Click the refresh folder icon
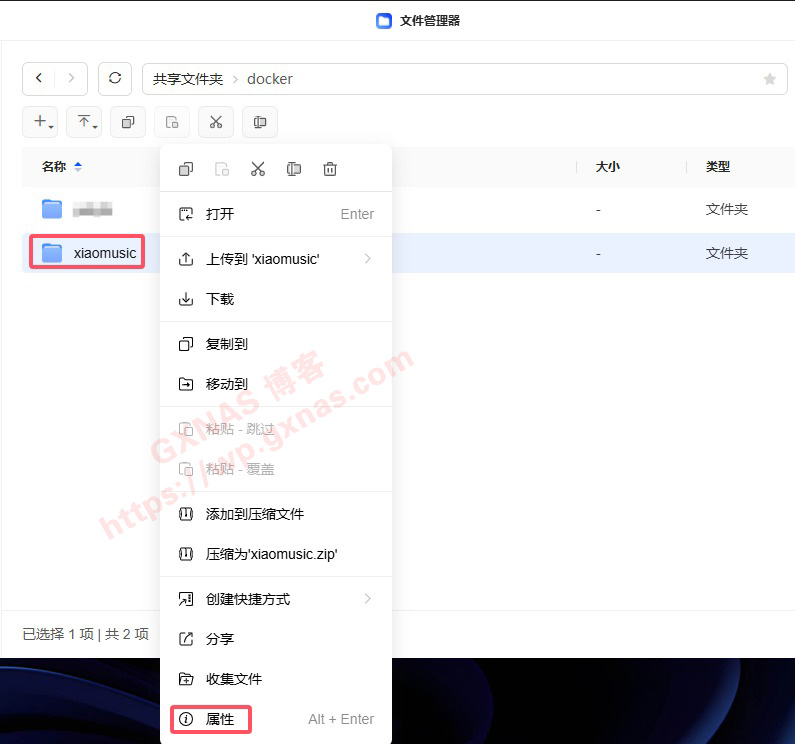Image resolution: width=795 pixels, height=744 pixels. pos(115,78)
